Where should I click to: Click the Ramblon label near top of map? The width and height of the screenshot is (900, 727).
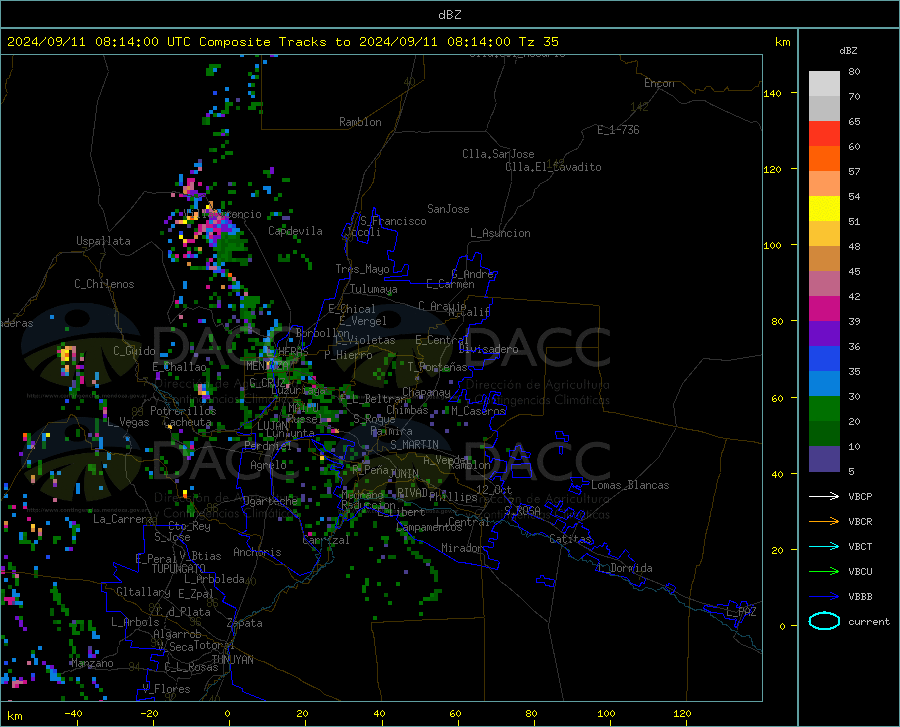(x=360, y=122)
